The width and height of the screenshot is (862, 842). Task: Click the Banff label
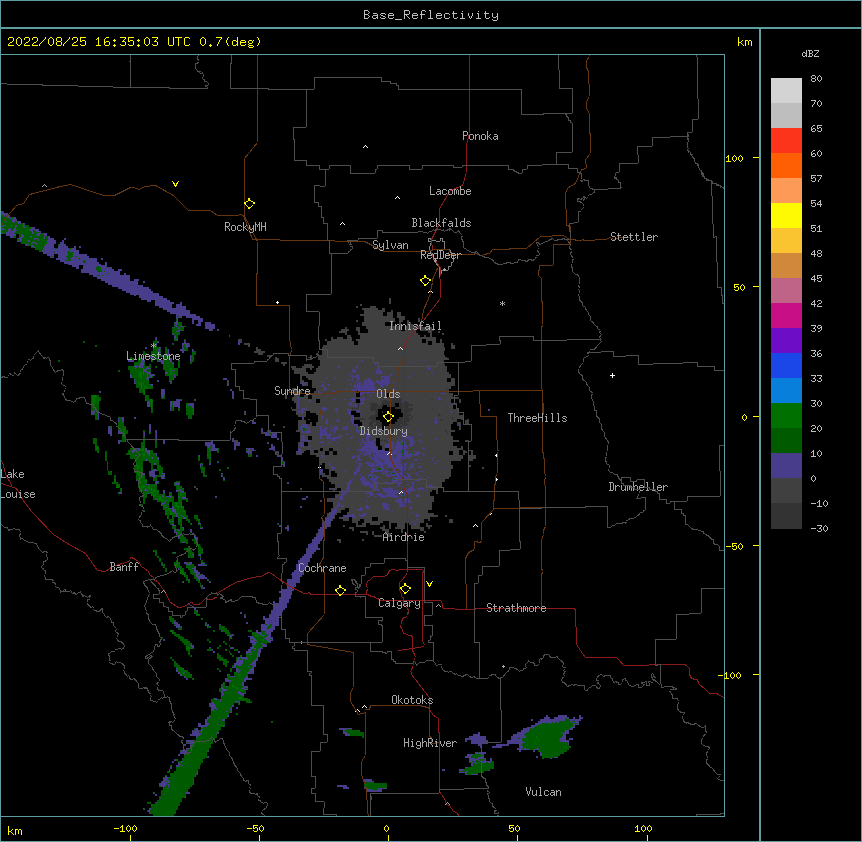(124, 567)
